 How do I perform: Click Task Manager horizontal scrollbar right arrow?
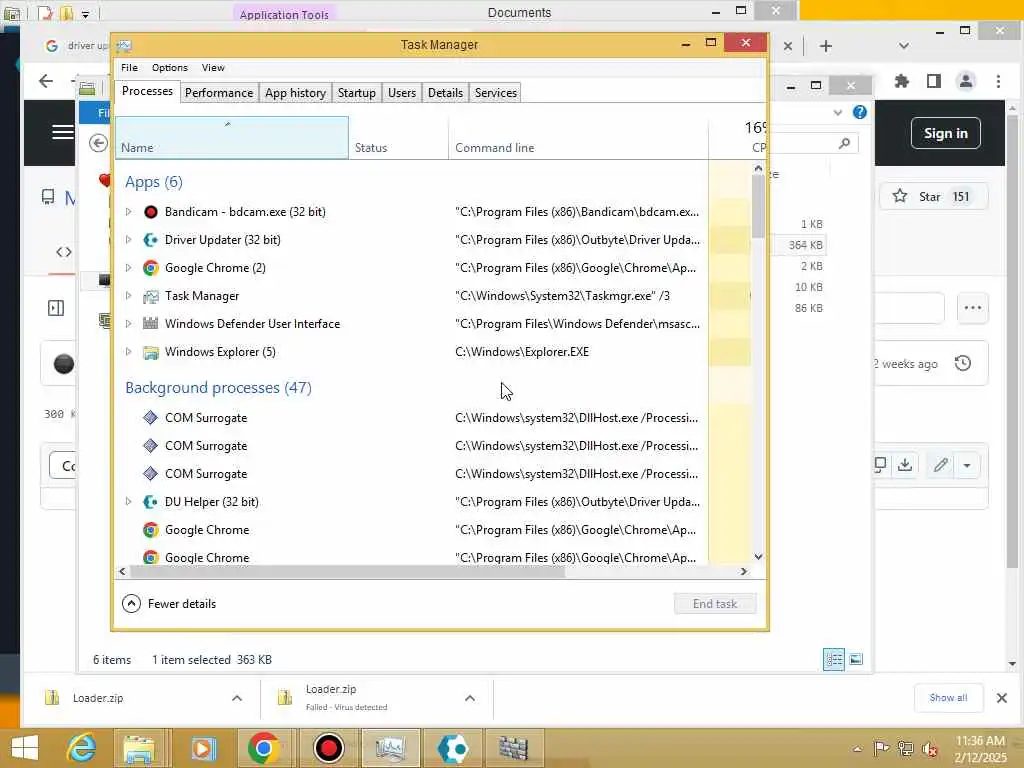(x=743, y=571)
